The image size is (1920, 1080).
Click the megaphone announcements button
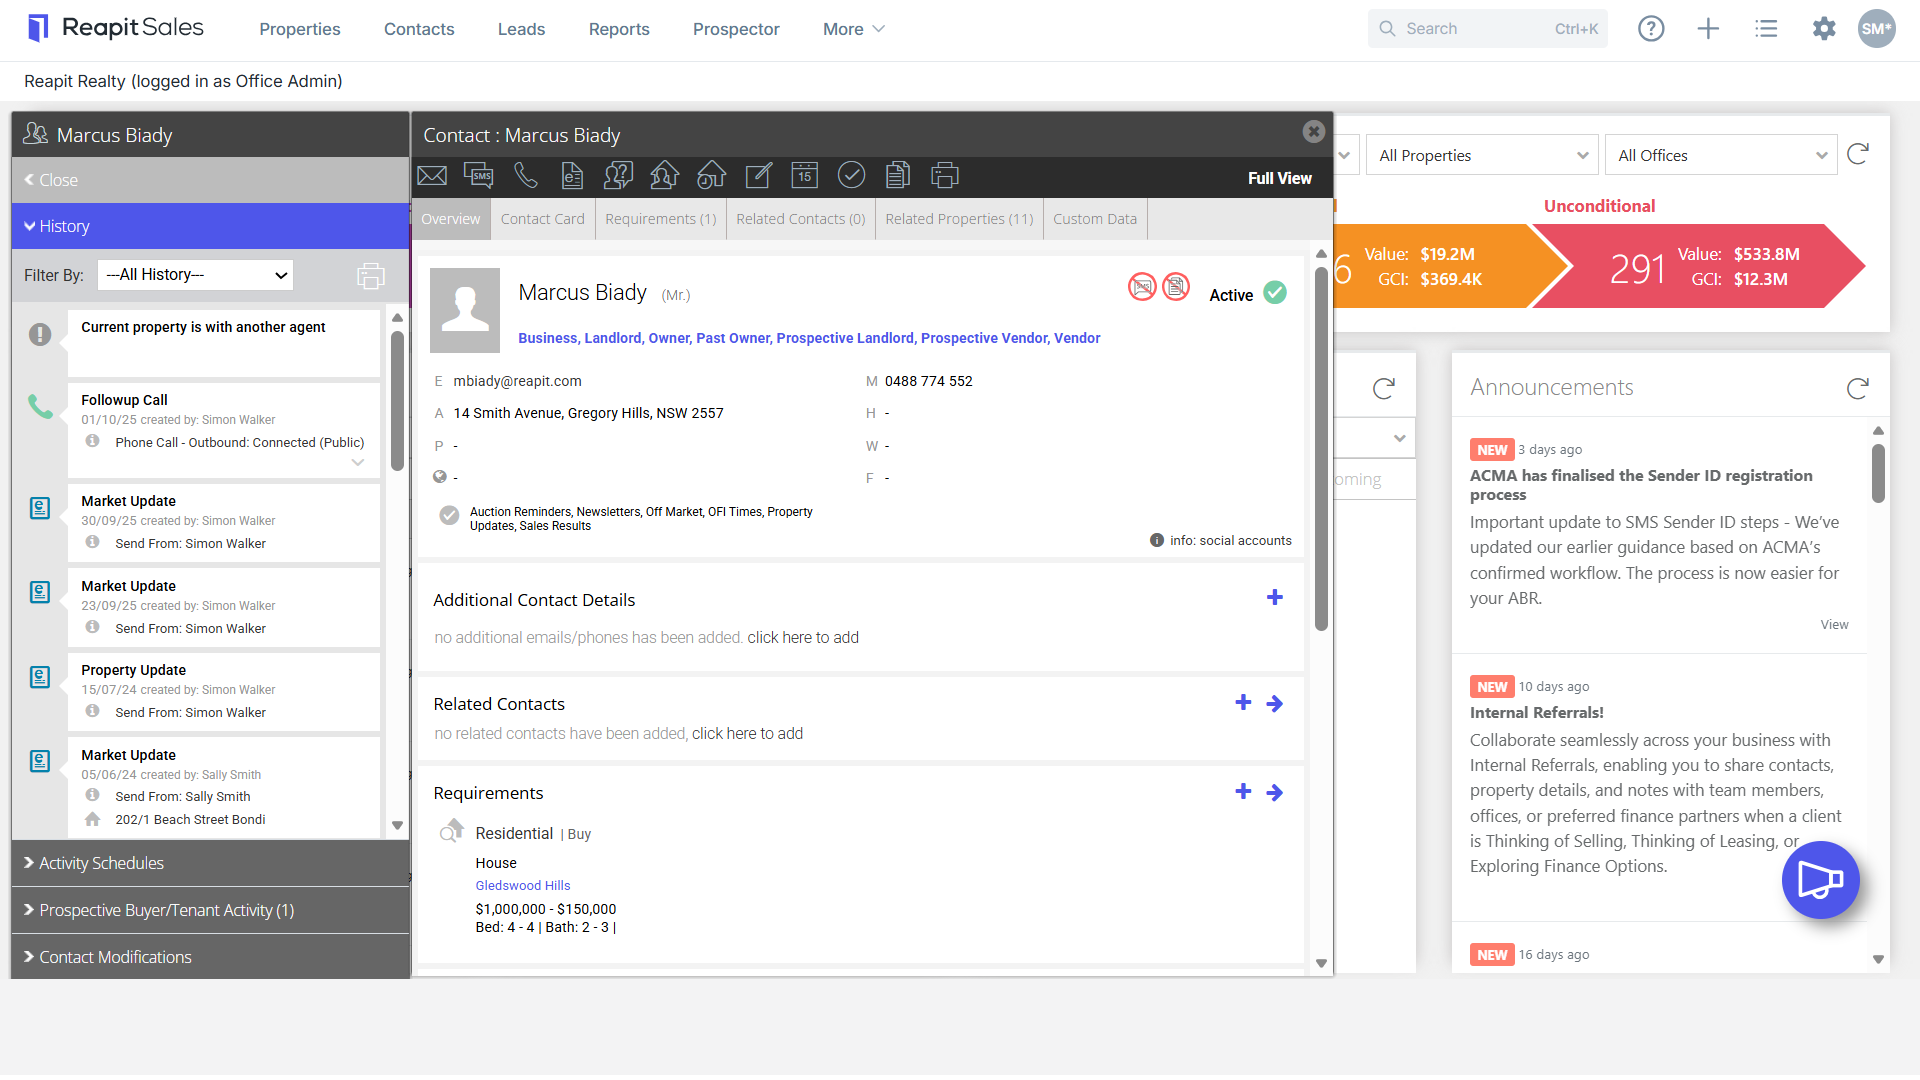[1820, 880]
